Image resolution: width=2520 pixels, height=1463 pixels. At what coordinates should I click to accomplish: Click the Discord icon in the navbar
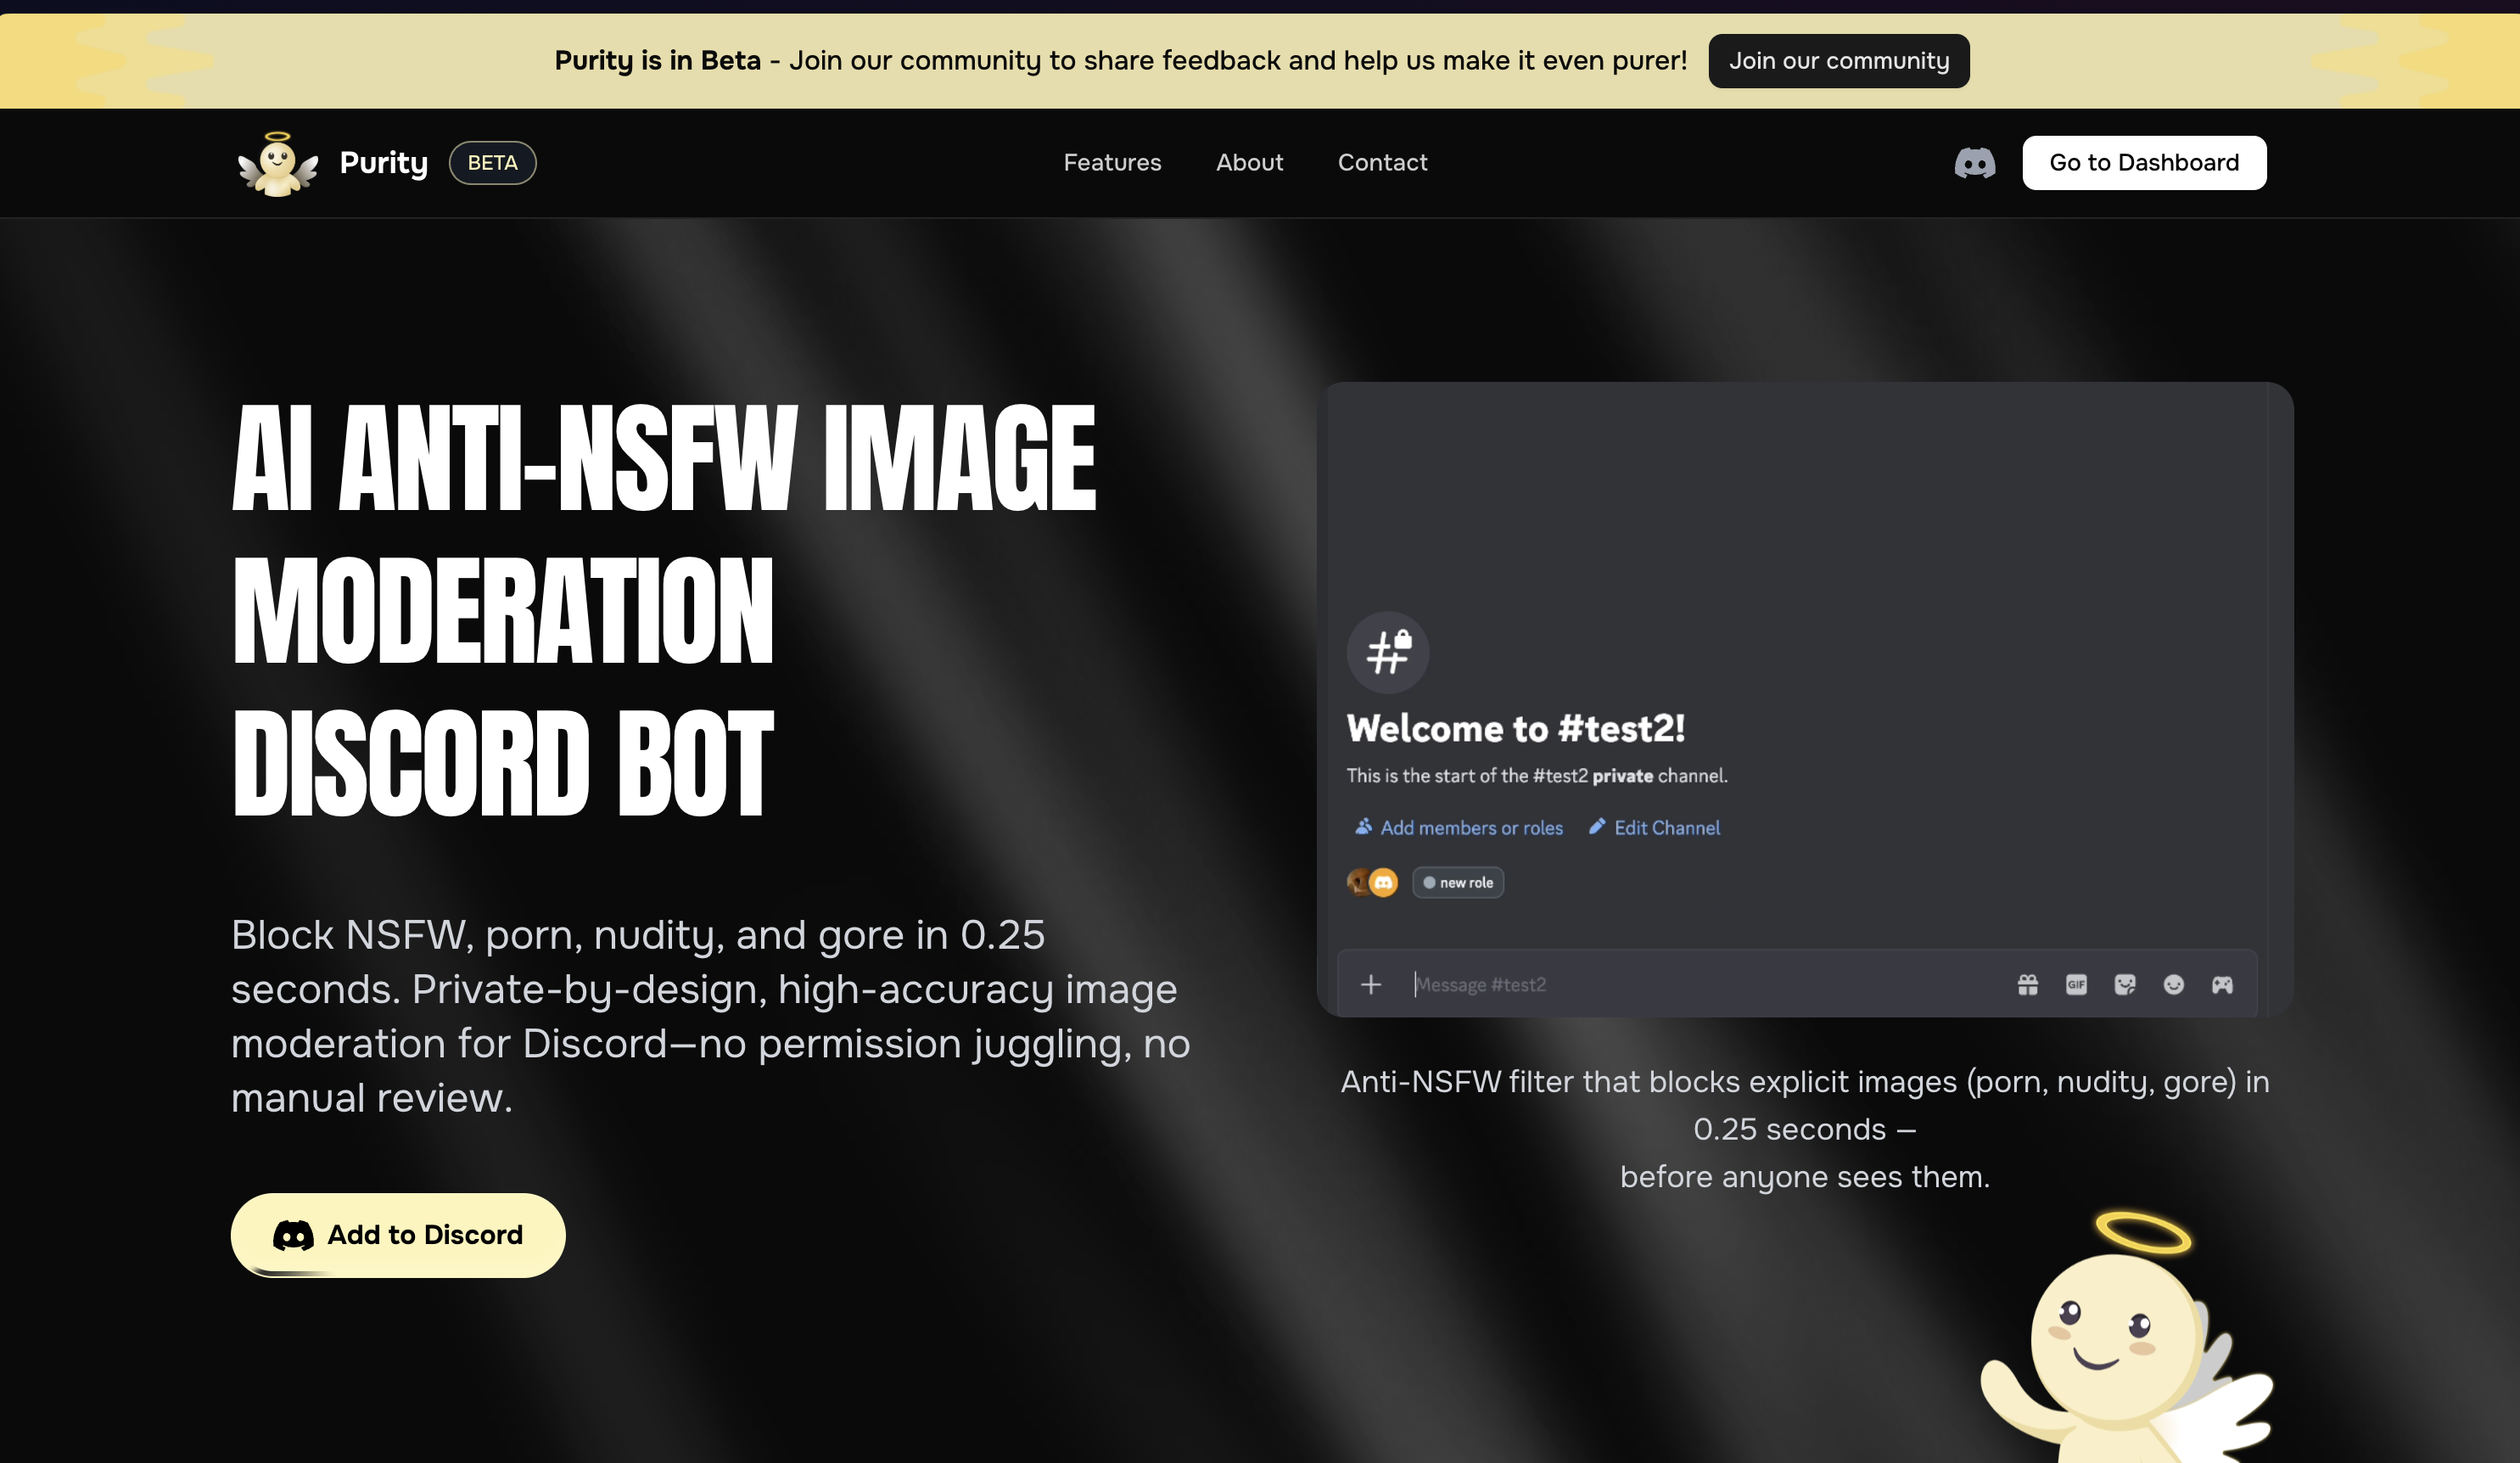[1974, 163]
